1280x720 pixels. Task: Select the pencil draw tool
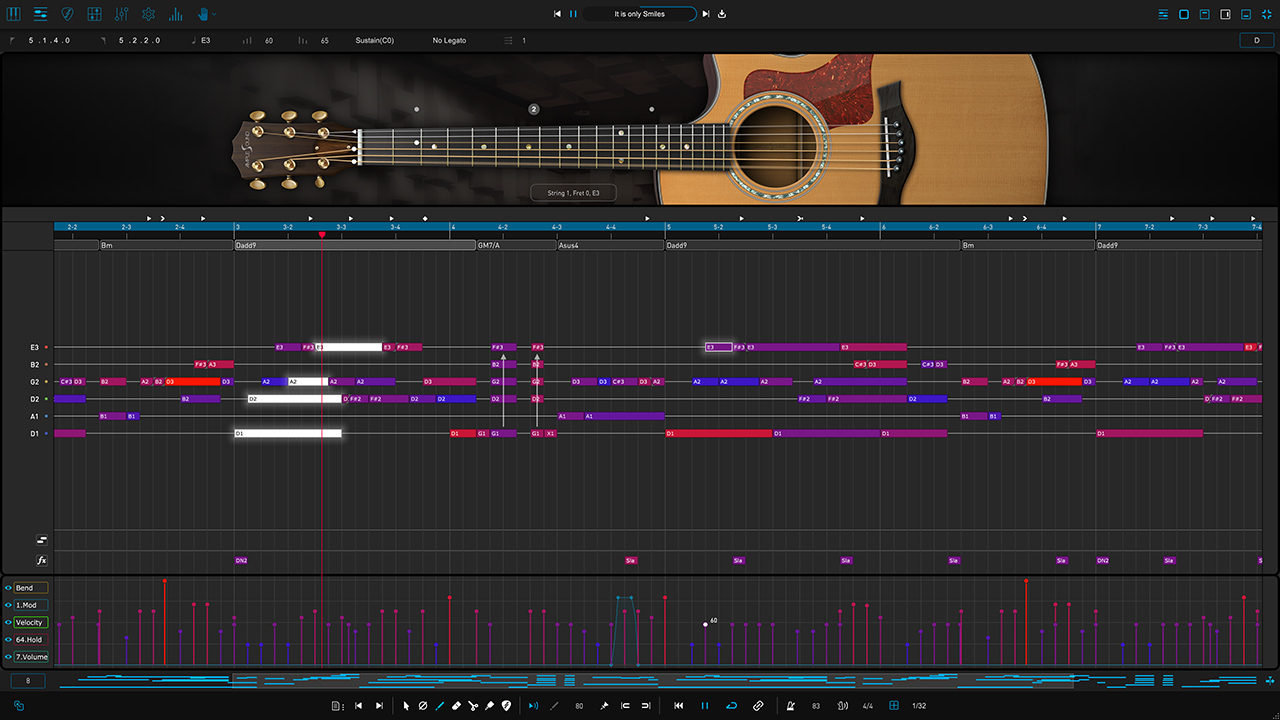440,706
